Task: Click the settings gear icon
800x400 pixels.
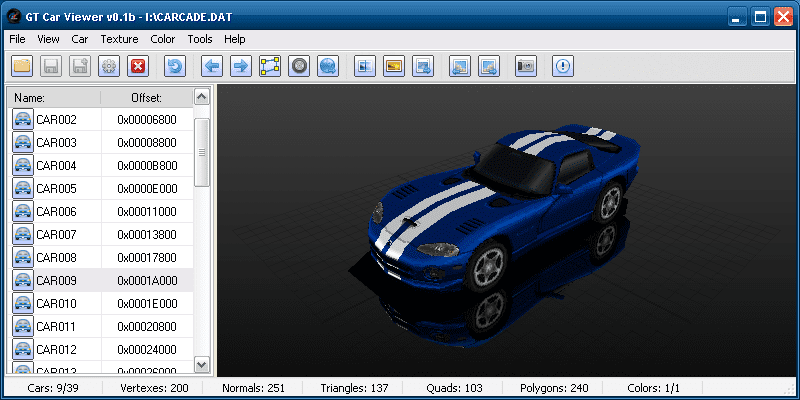Action: (110, 67)
